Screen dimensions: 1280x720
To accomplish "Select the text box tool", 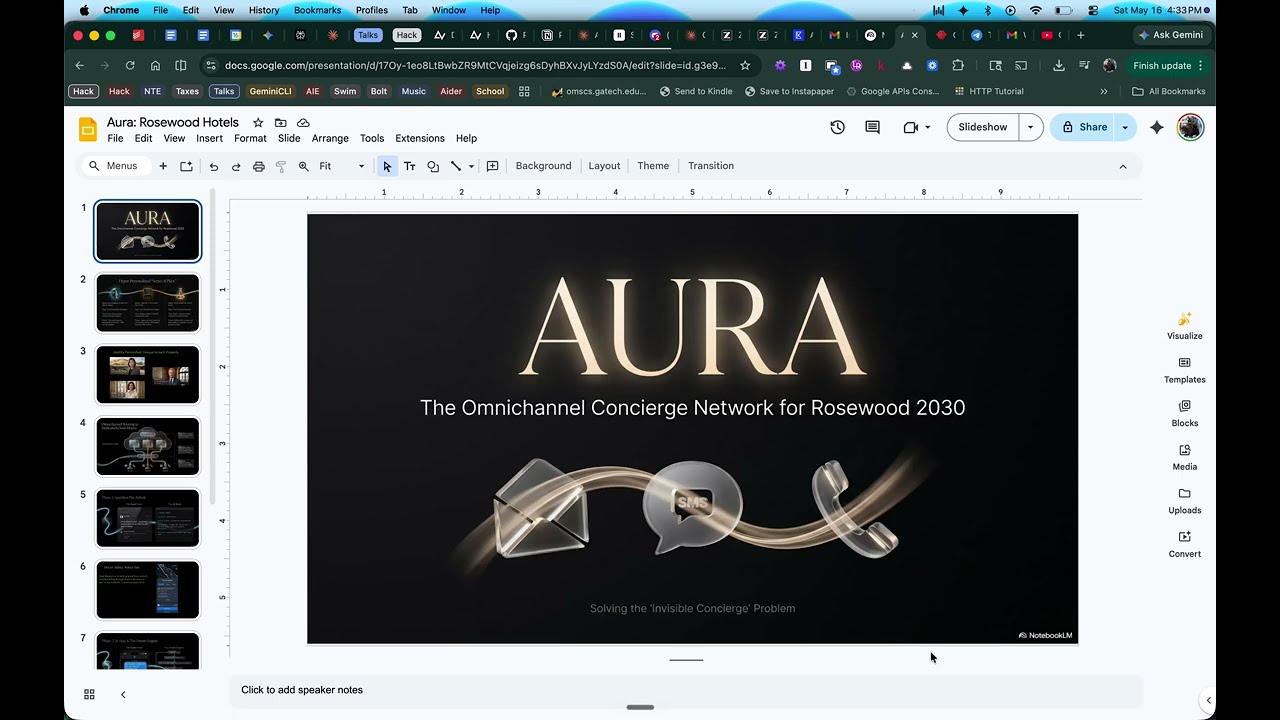I will coord(409,166).
